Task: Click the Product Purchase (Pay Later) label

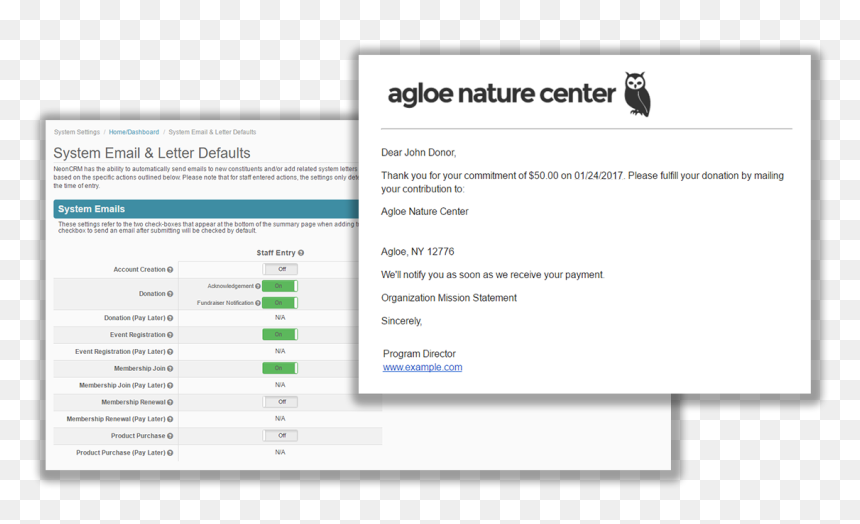Action: [x=121, y=453]
